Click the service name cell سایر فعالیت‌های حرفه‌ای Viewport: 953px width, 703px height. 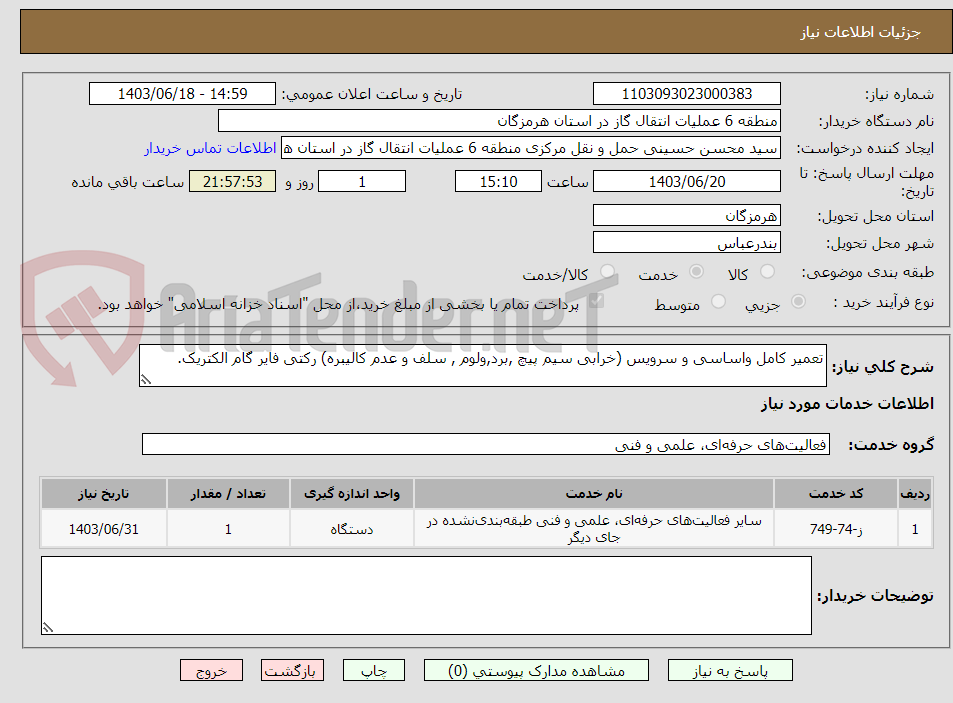pos(594,529)
